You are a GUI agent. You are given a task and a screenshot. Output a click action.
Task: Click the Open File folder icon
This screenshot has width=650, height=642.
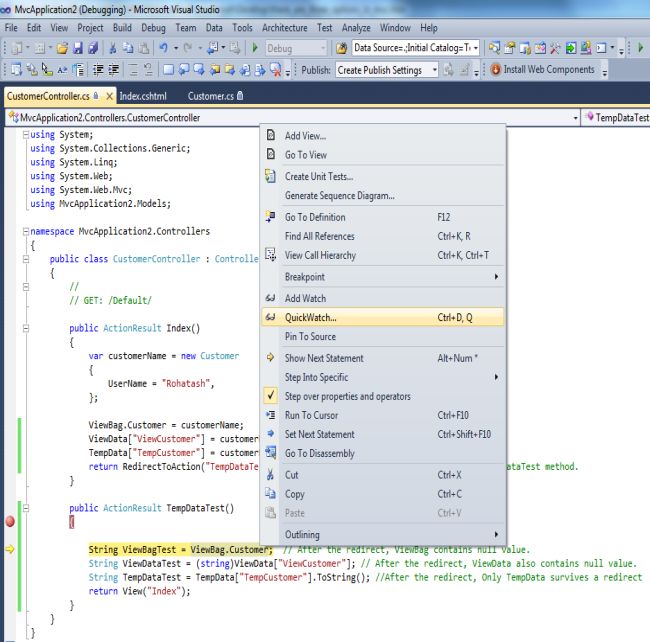(62, 48)
